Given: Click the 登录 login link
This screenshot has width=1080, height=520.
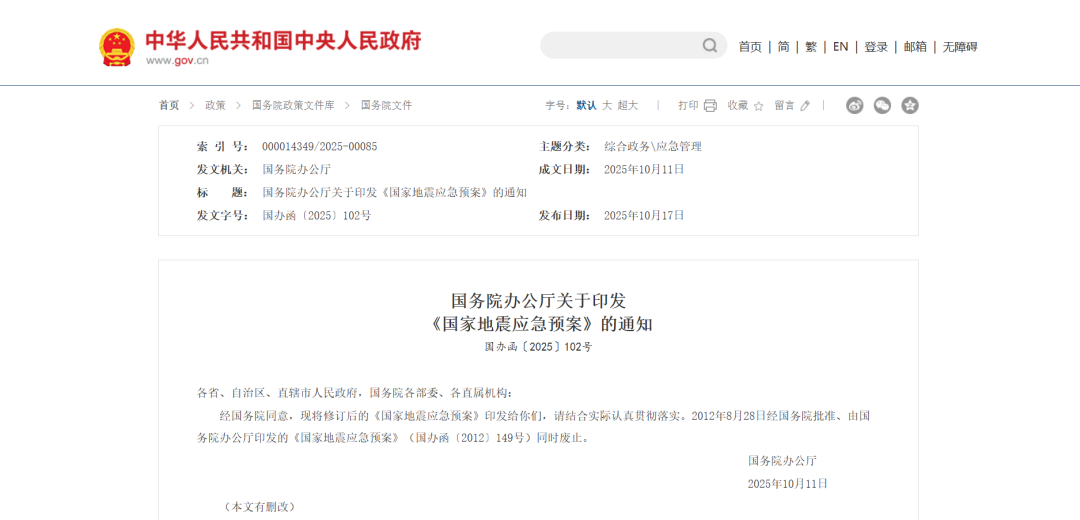Looking at the screenshot, I should click(x=876, y=47).
